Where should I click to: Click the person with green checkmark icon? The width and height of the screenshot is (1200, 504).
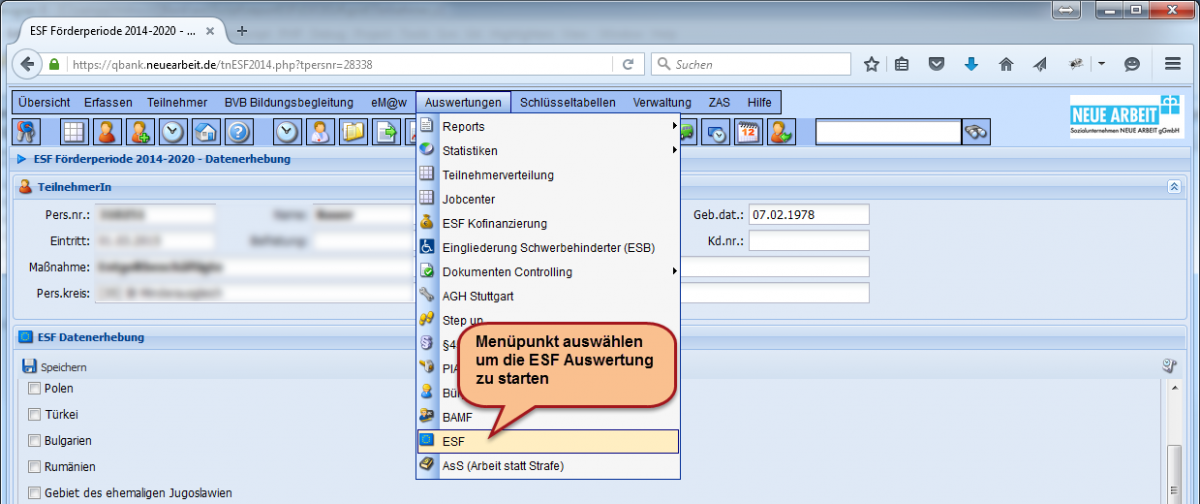point(781,132)
